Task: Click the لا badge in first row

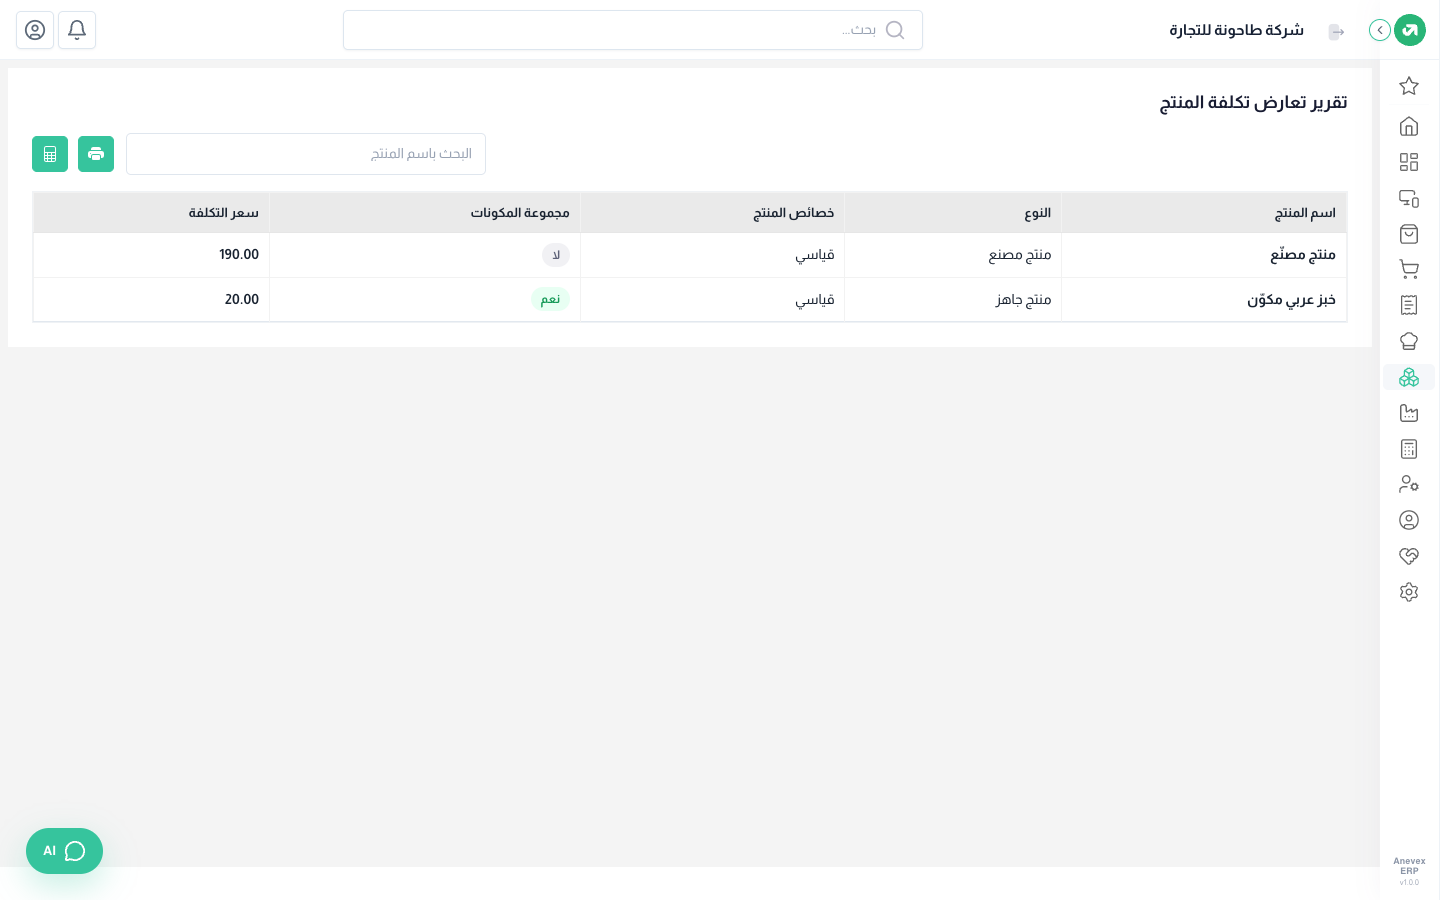Action: coord(556,255)
